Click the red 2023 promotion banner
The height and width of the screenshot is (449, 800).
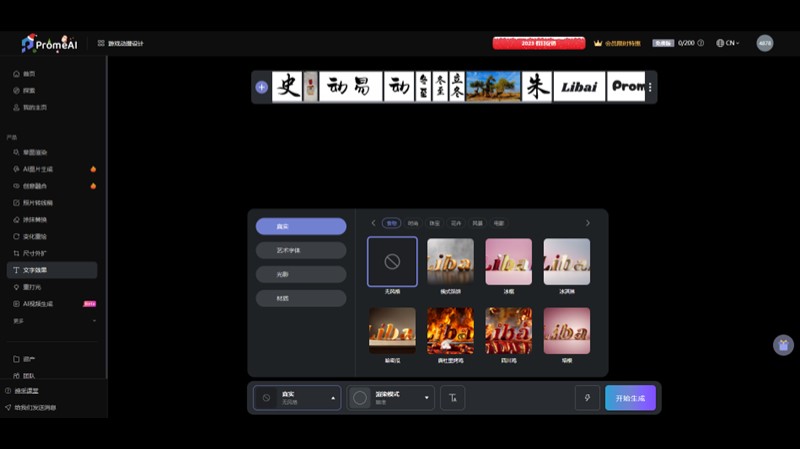pyautogui.click(x=538, y=43)
